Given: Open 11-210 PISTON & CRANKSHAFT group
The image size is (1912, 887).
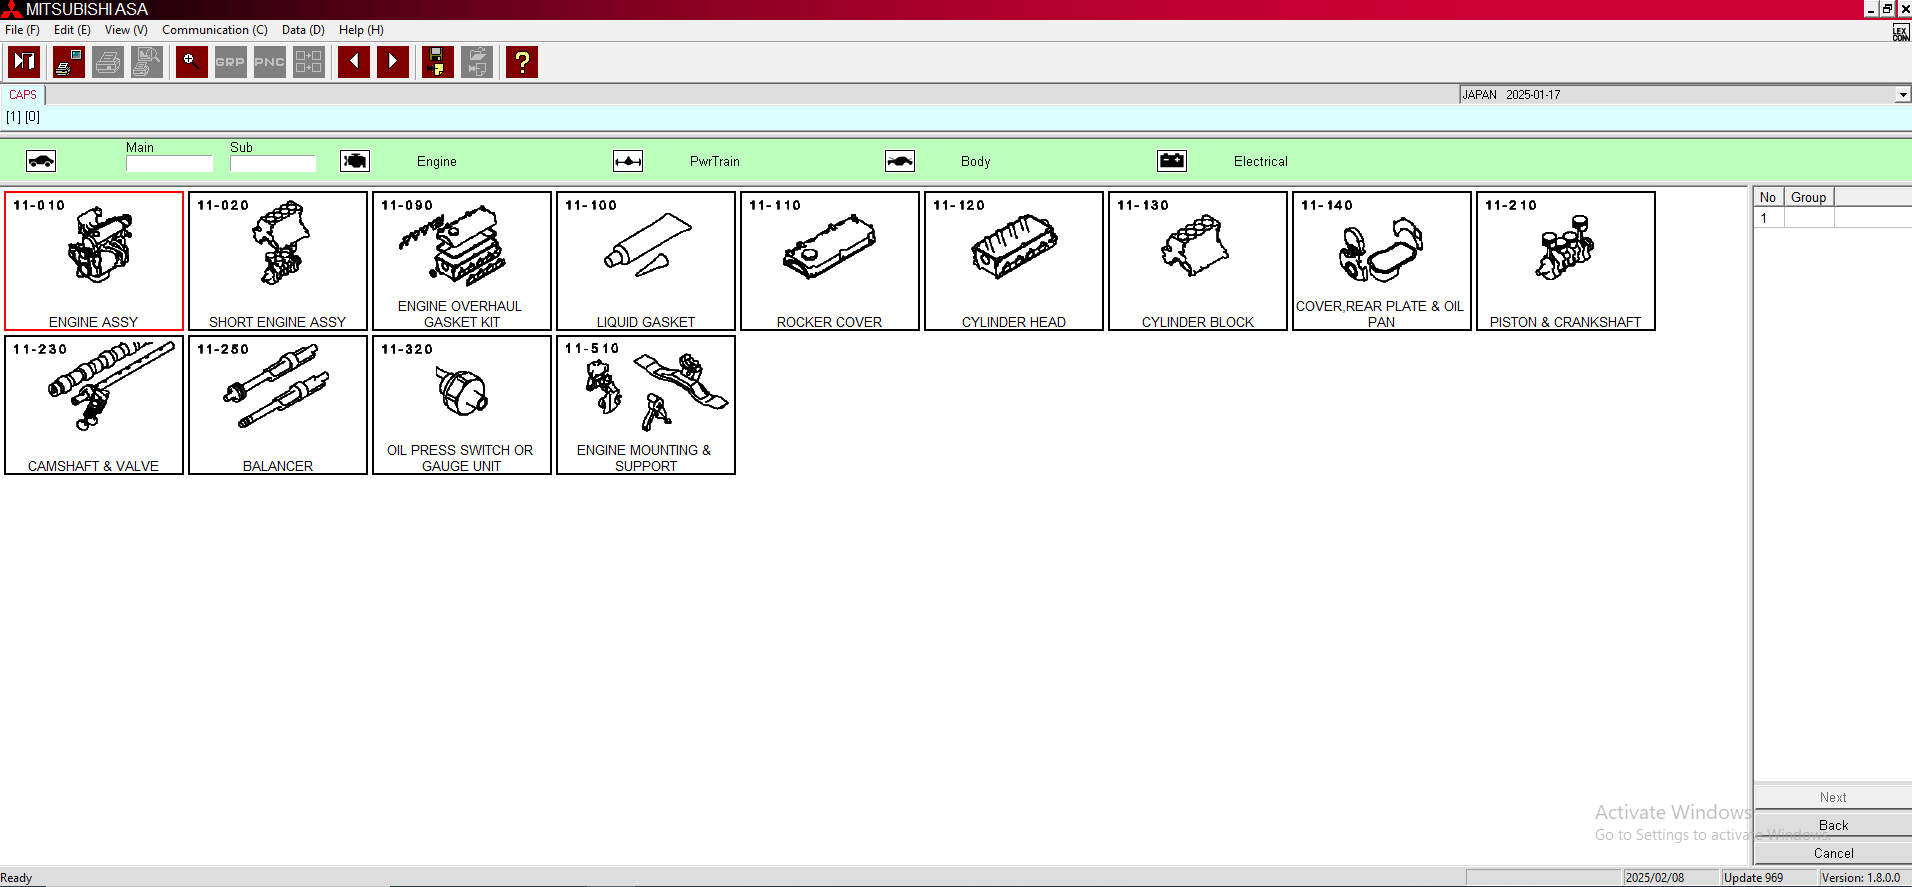Looking at the screenshot, I should point(1566,261).
